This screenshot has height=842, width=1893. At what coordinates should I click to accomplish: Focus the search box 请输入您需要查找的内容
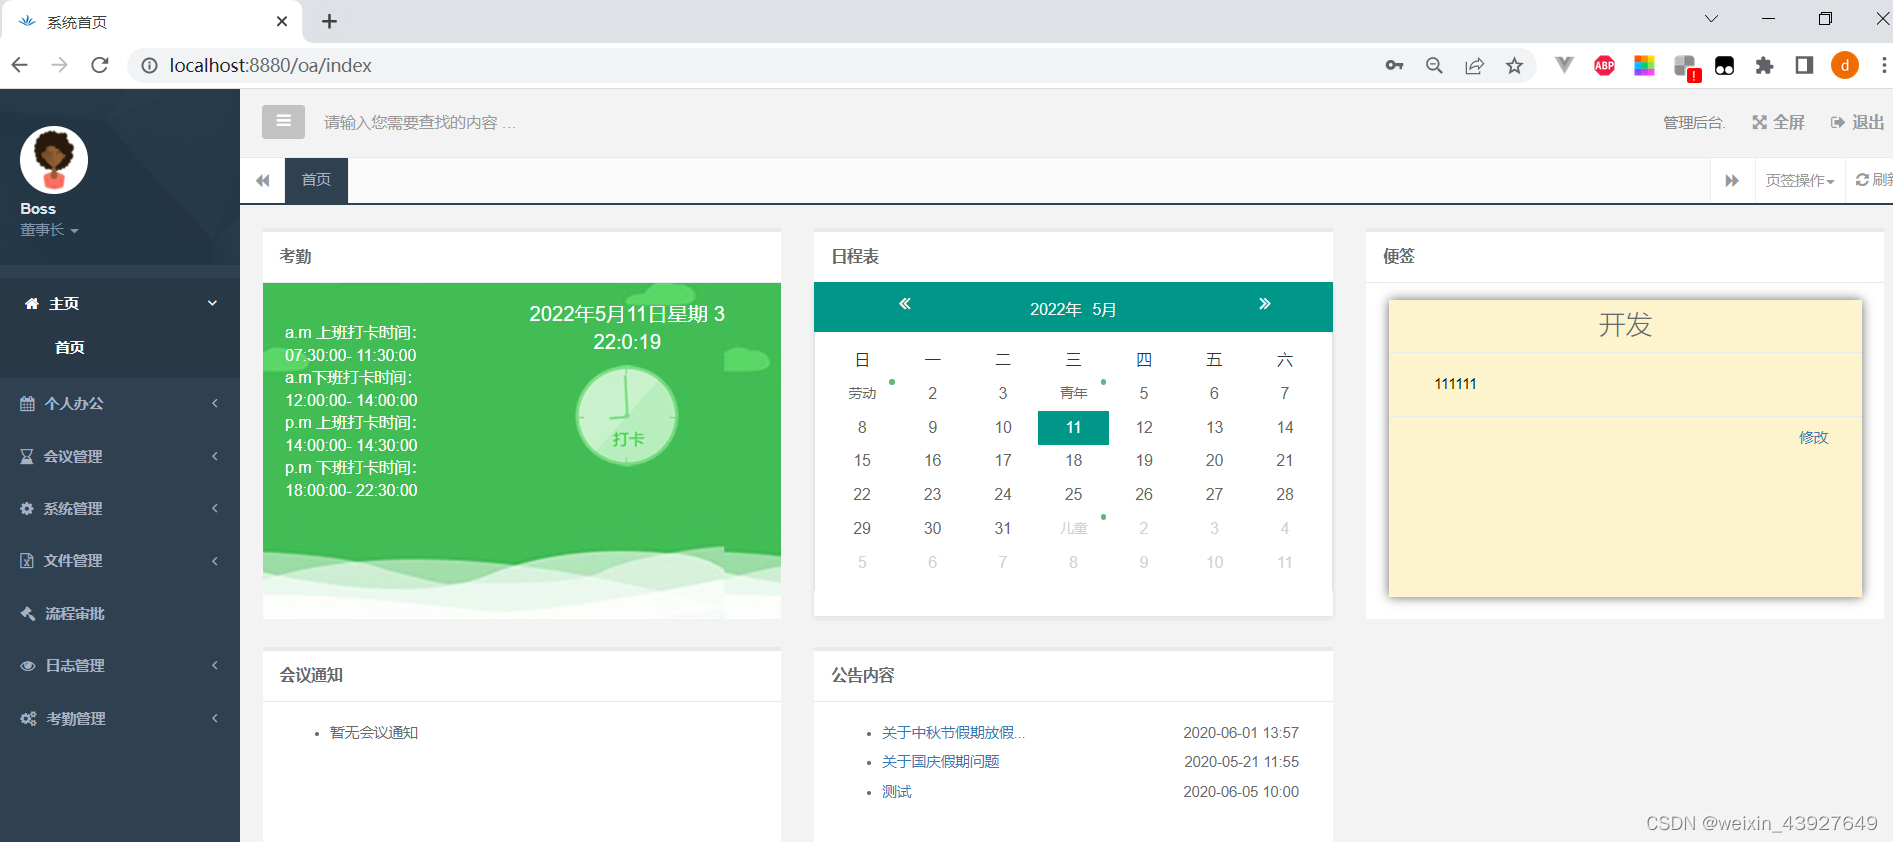420,122
